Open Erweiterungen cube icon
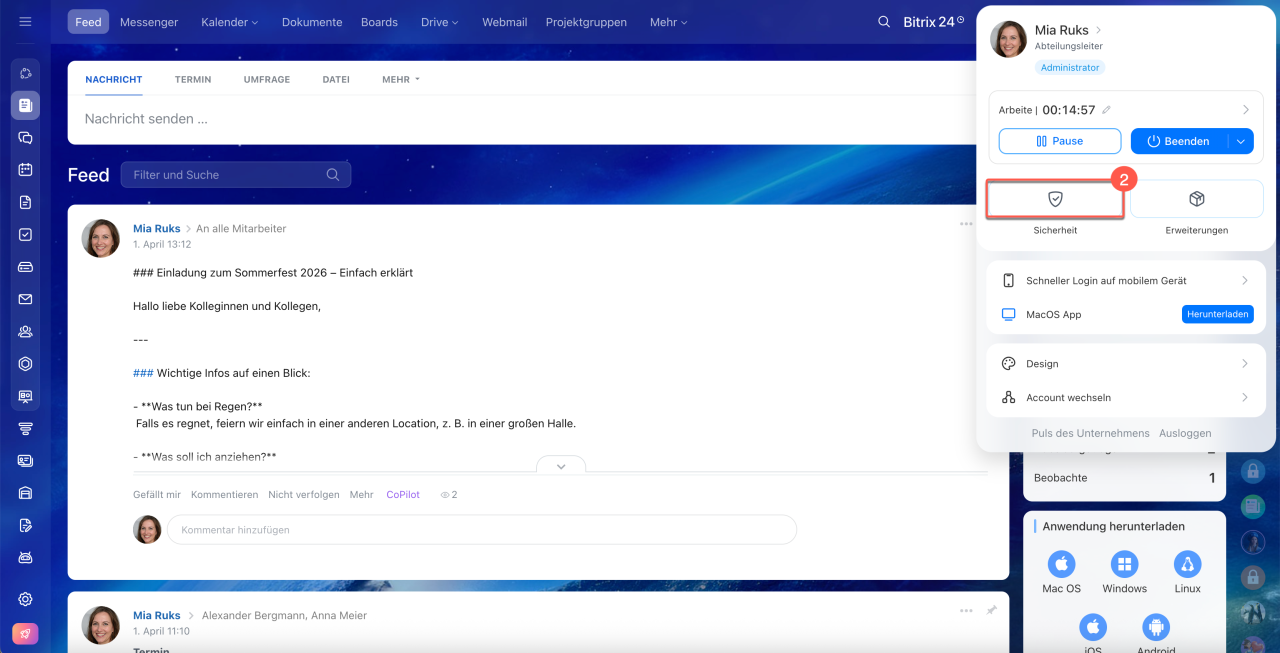Image resolution: width=1280 pixels, height=653 pixels. 1196,199
